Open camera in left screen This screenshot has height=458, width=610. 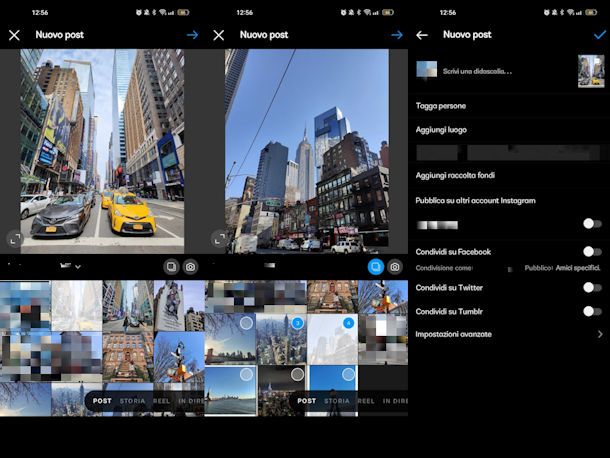(x=191, y=267)
